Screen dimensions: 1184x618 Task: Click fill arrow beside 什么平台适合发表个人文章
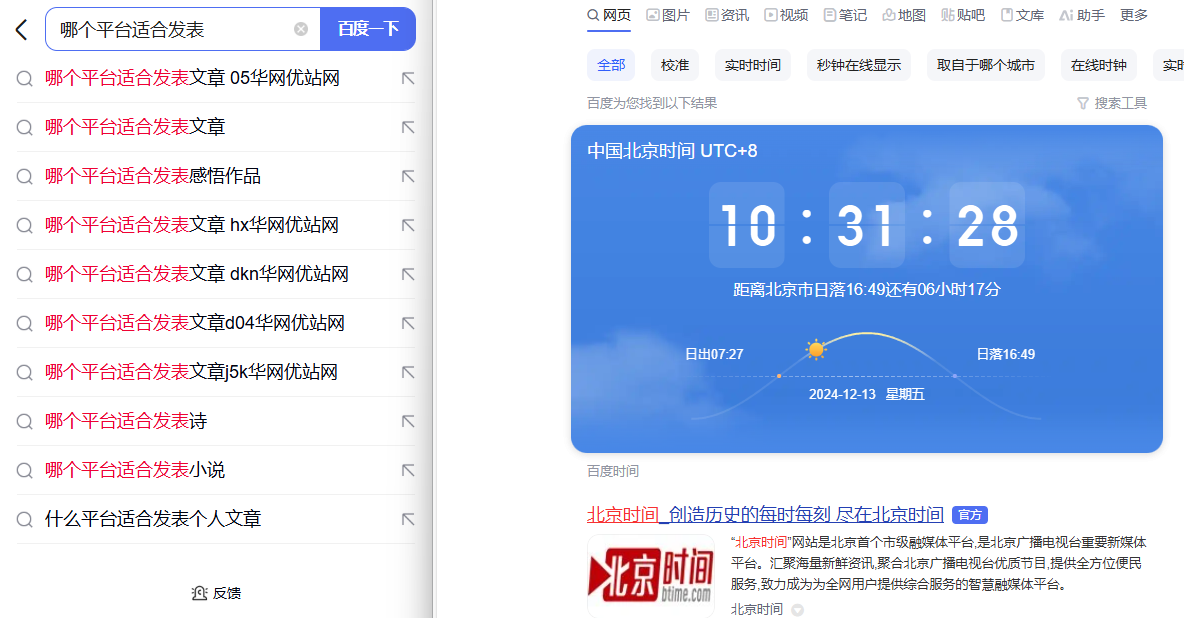click(x=408, y=519)
